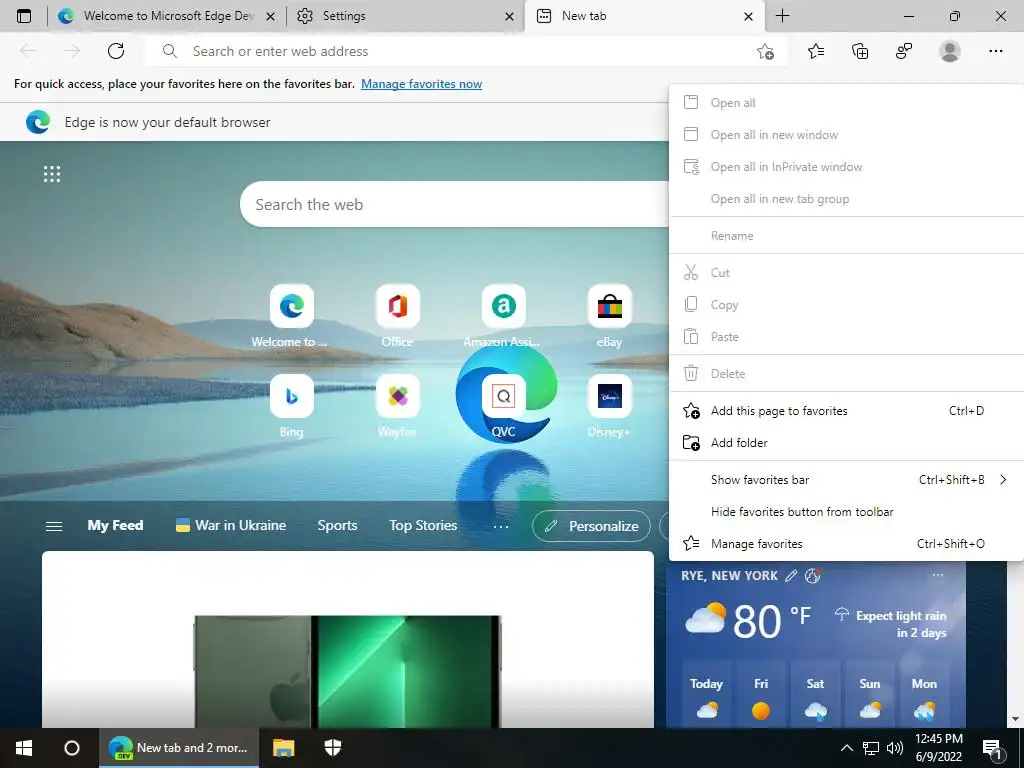Viewport: 1024px width, 768px height.
Task: Open File Explorer from the taskbar
Action: tap(283, 748)
